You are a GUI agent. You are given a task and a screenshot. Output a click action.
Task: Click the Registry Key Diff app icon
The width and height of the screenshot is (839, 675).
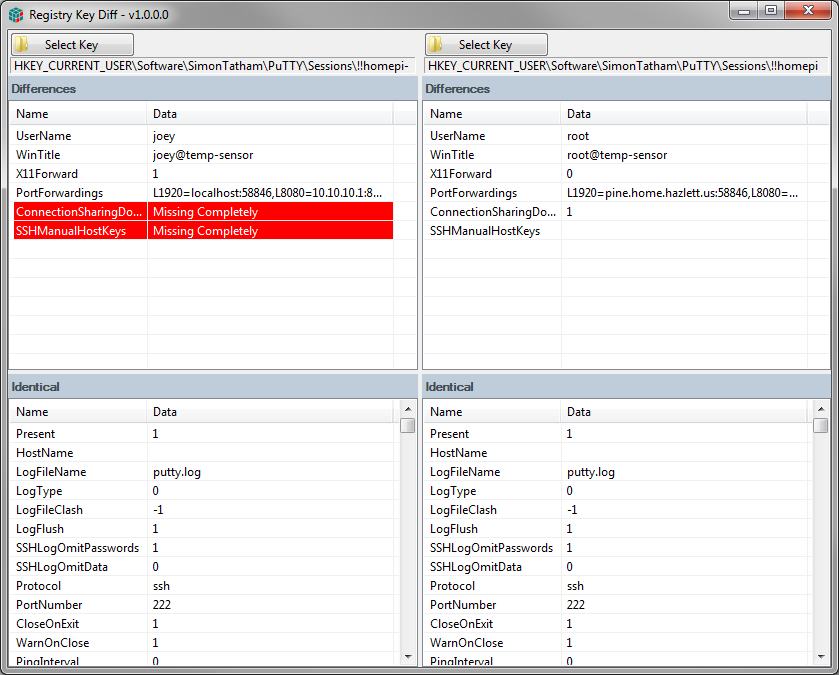tap(16, 15)
